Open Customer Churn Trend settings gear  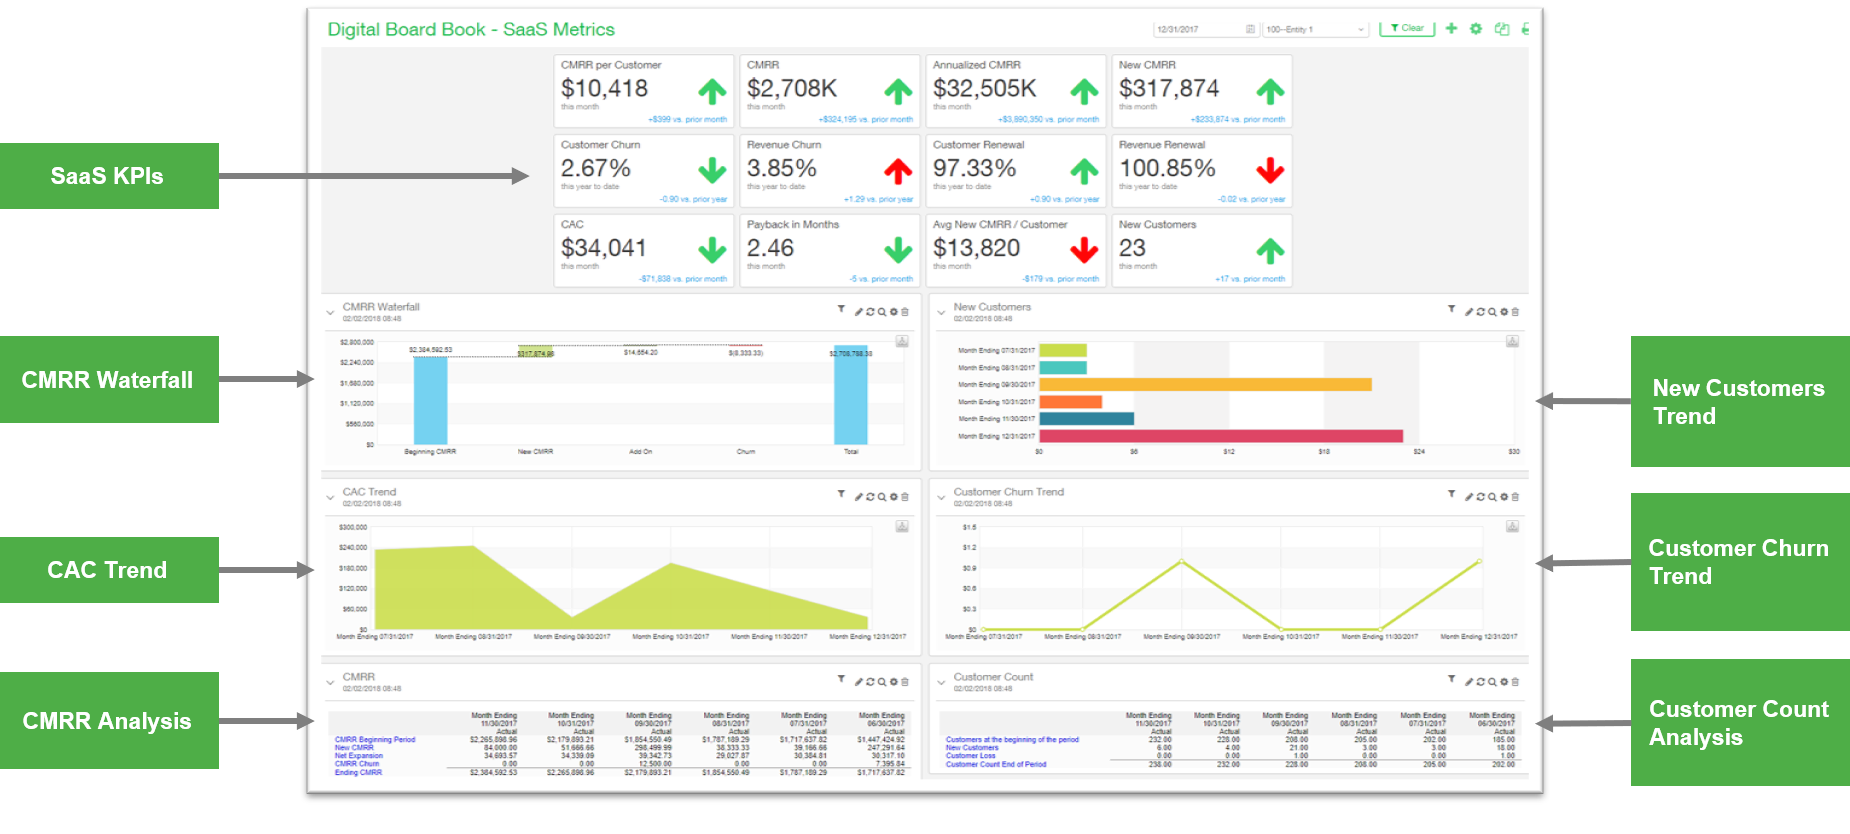pos(1504,497)
